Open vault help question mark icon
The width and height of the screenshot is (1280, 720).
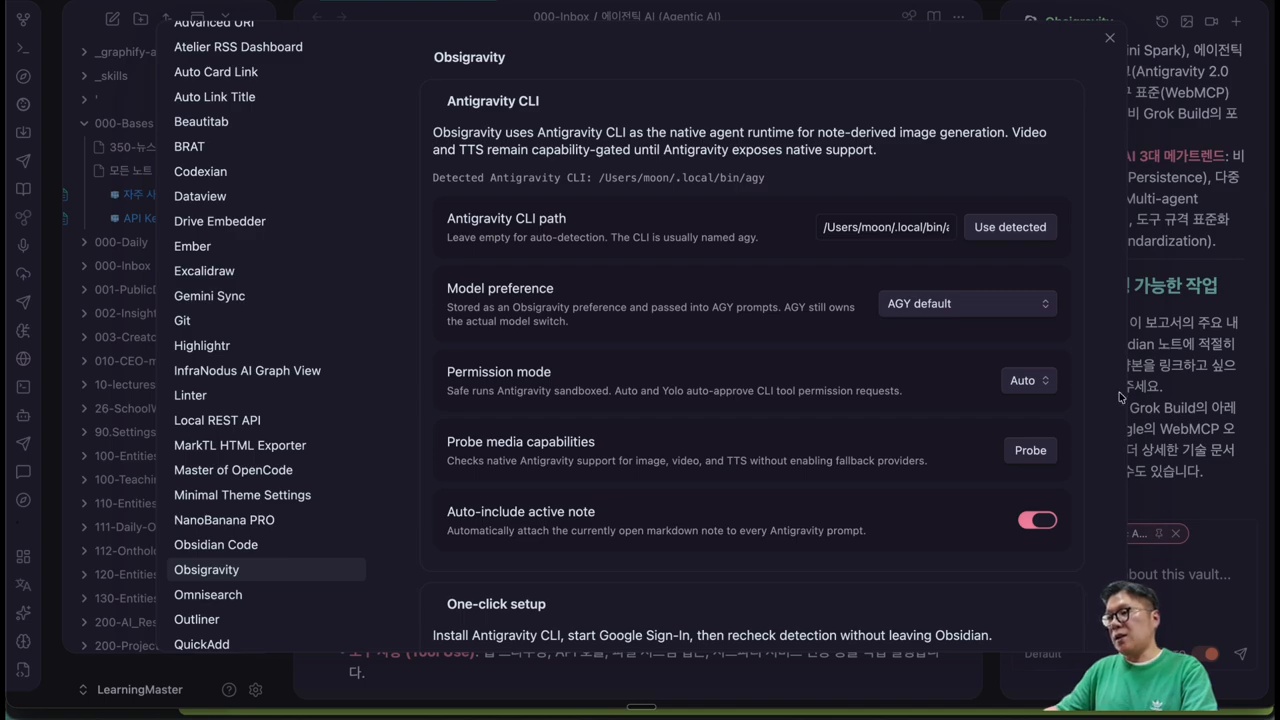tap(229, 690)
